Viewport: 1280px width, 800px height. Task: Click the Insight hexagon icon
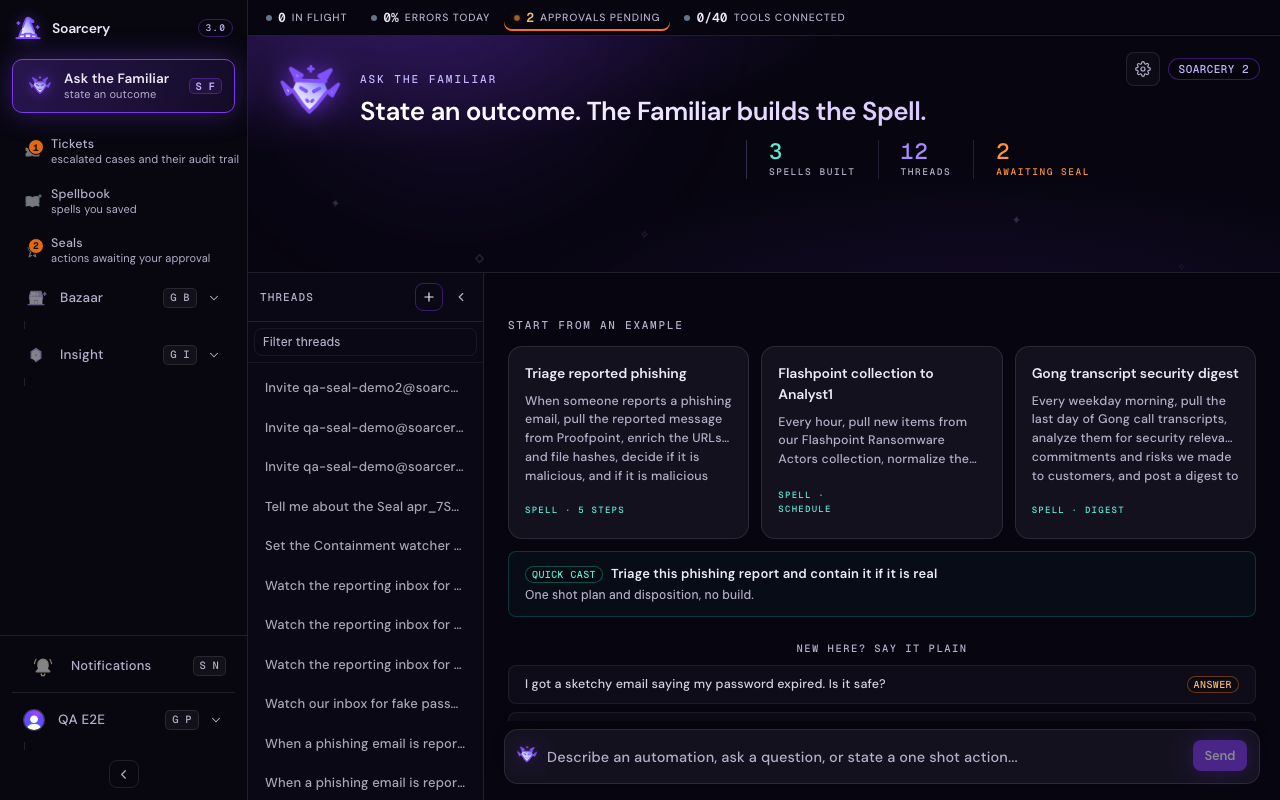(36, 355)
